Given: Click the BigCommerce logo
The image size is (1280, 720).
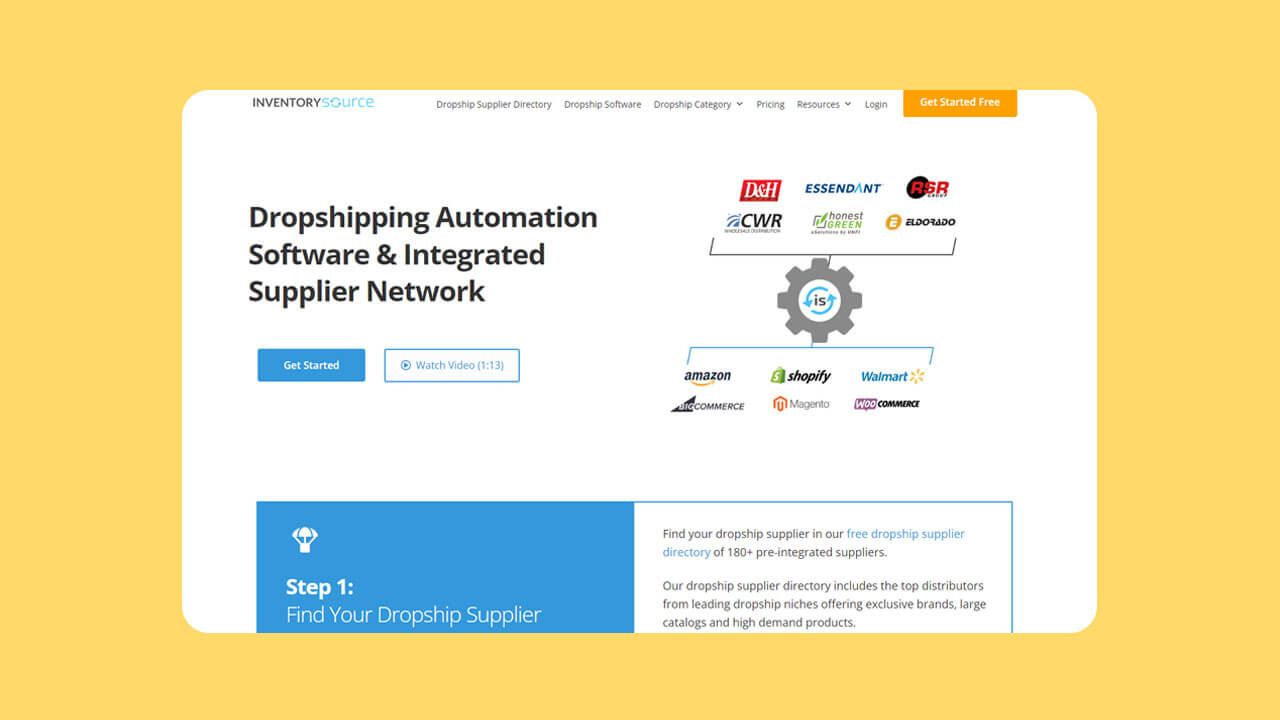Looking at the screenshot, I should point(707,404).
